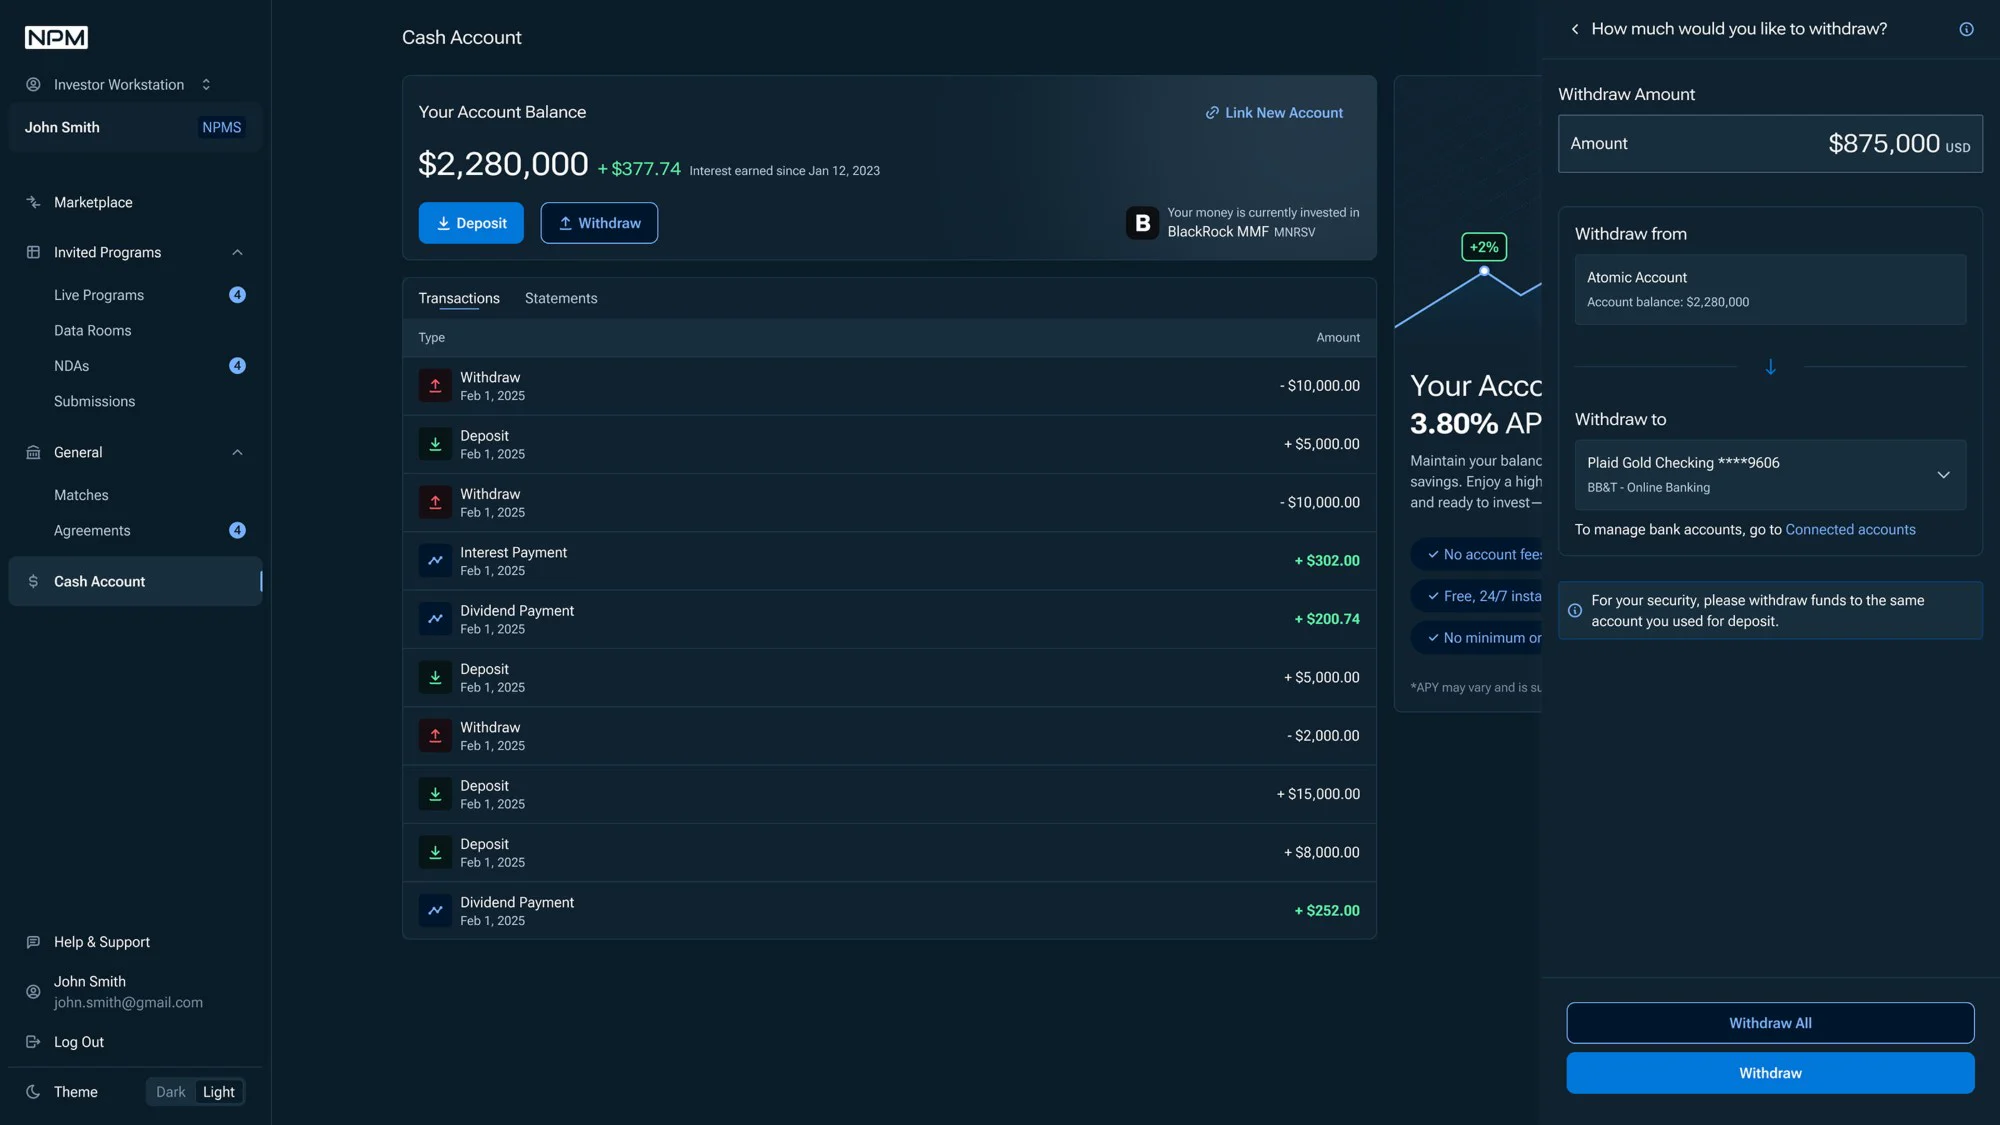Click the user profile icon beside john.smith@gmail.com

coord(33,992)
